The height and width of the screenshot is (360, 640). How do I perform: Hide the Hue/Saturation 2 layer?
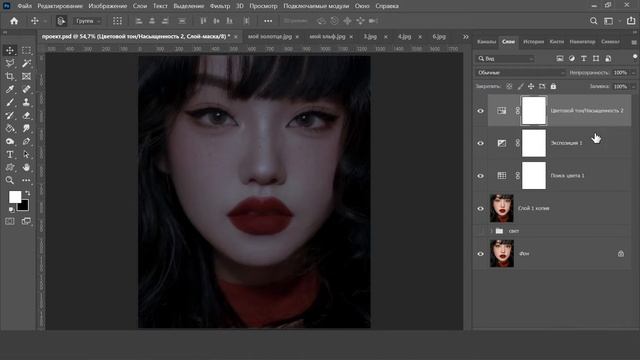[480, 111]
